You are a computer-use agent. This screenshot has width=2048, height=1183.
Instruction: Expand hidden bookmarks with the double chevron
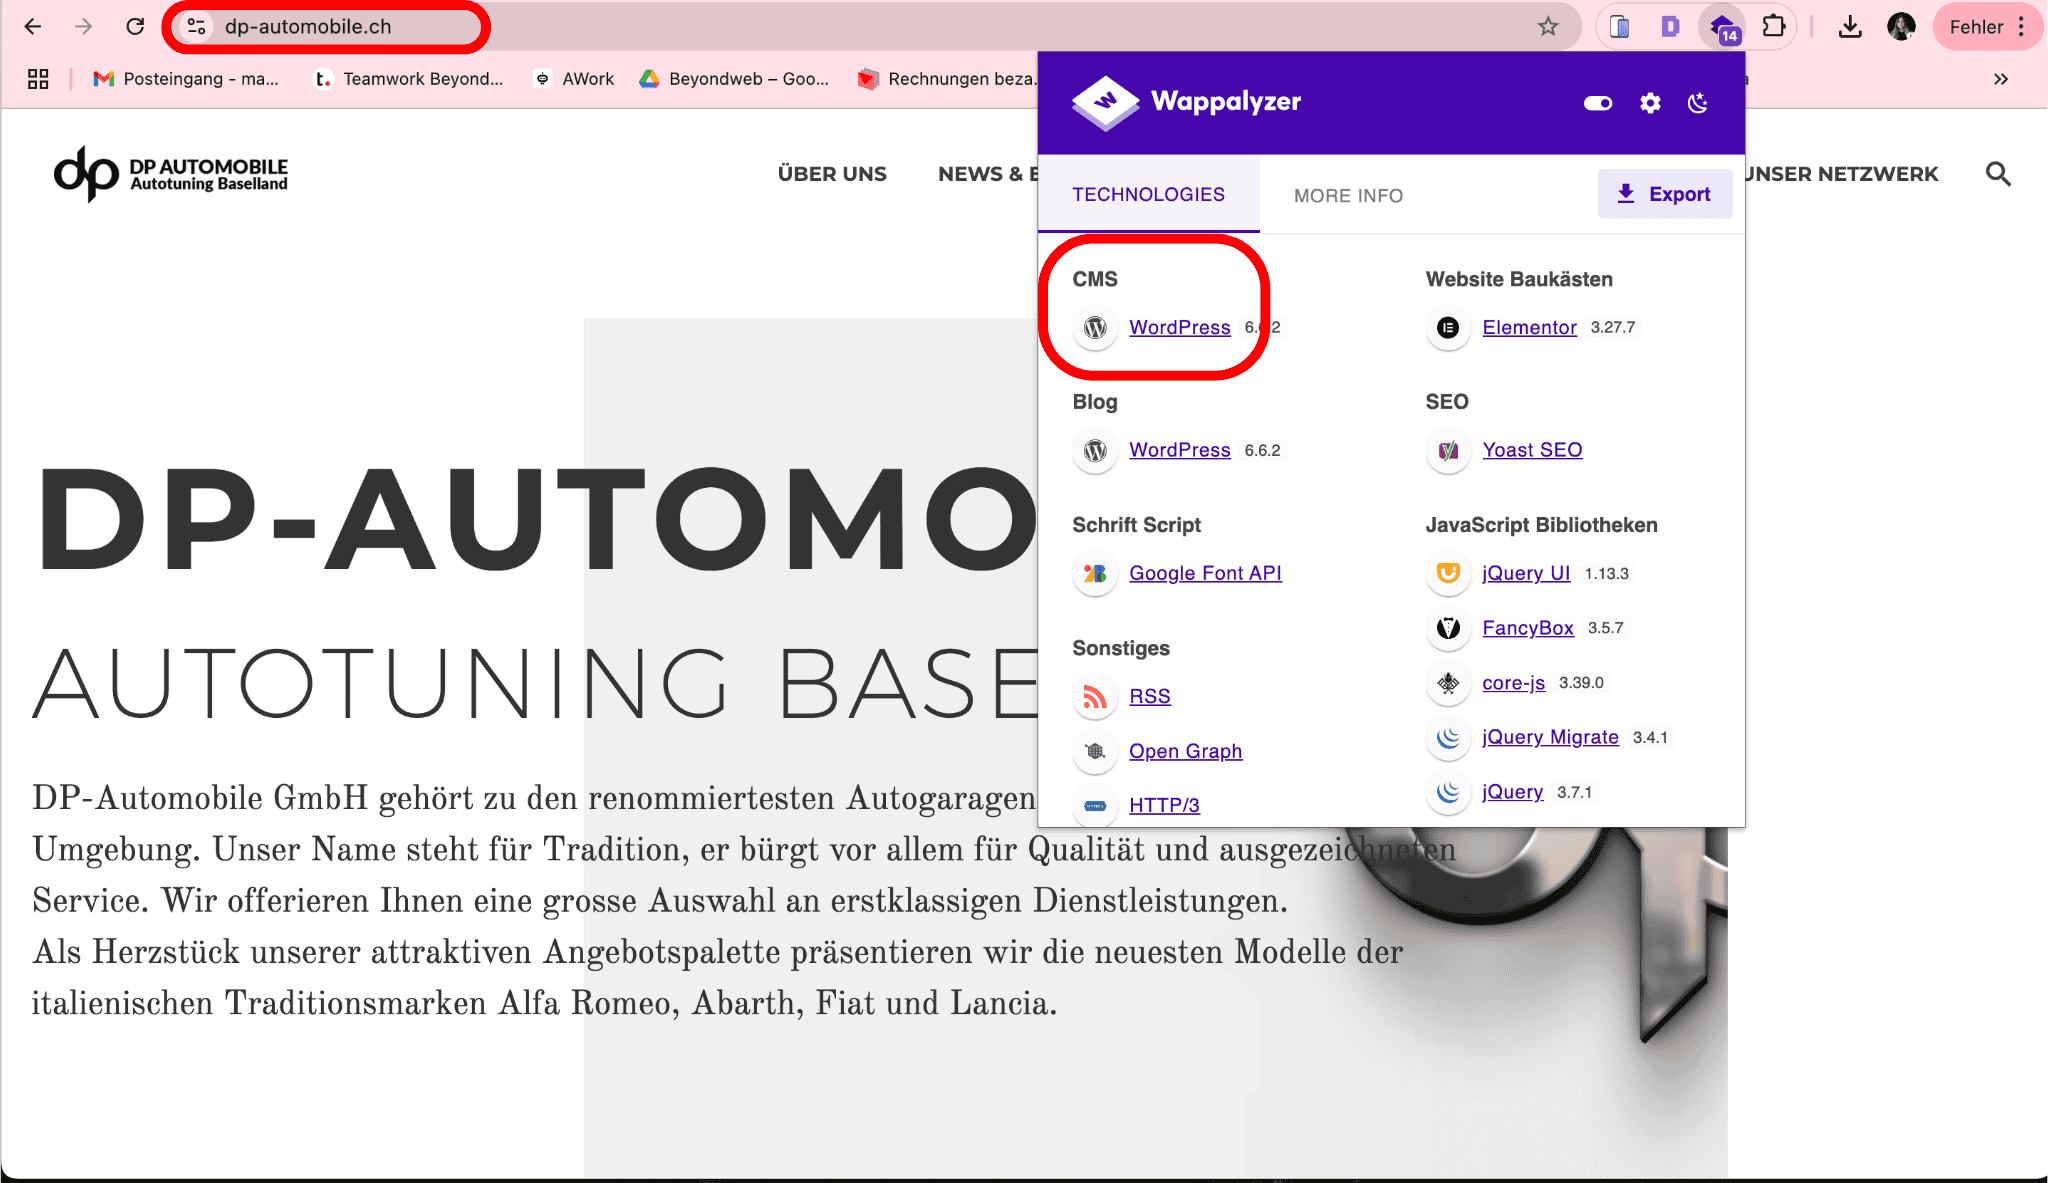click(x=2000, y=79)
